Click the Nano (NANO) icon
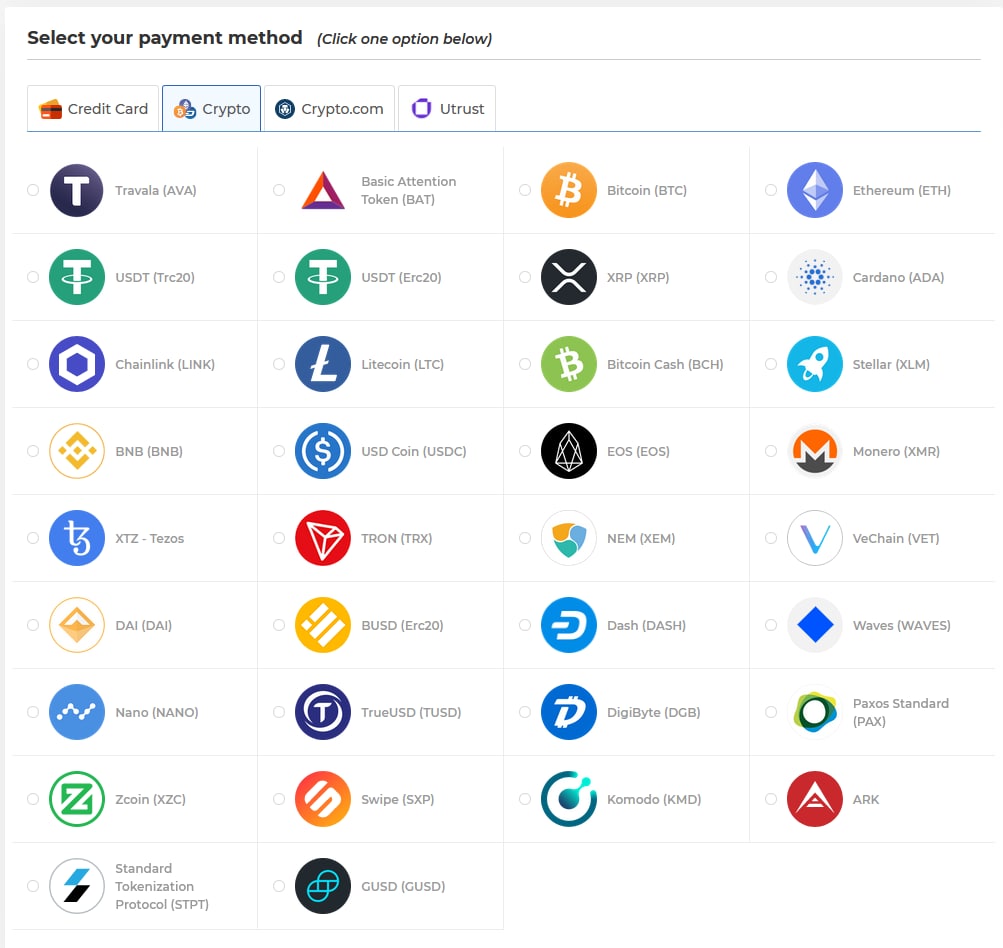Image resolution: width=1003 pixels, height=948 pixels. (x=77, y=713)
